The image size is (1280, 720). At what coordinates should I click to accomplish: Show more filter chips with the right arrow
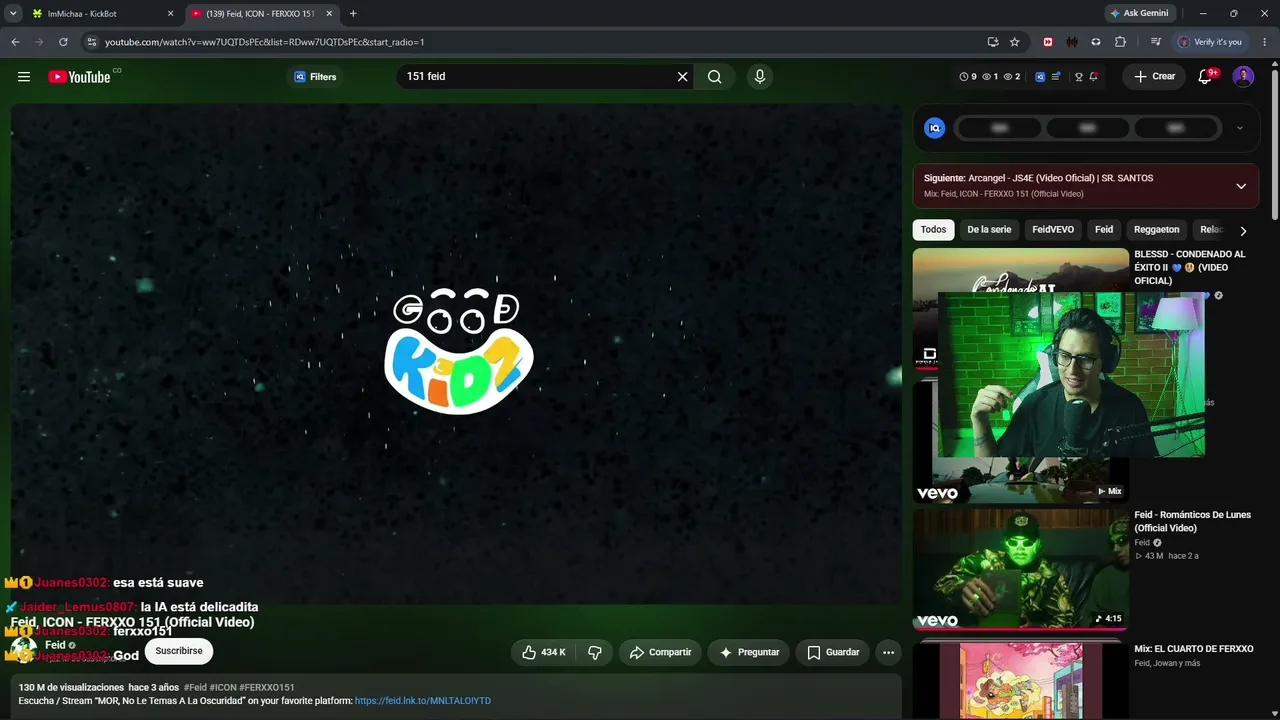[1243, 230]
